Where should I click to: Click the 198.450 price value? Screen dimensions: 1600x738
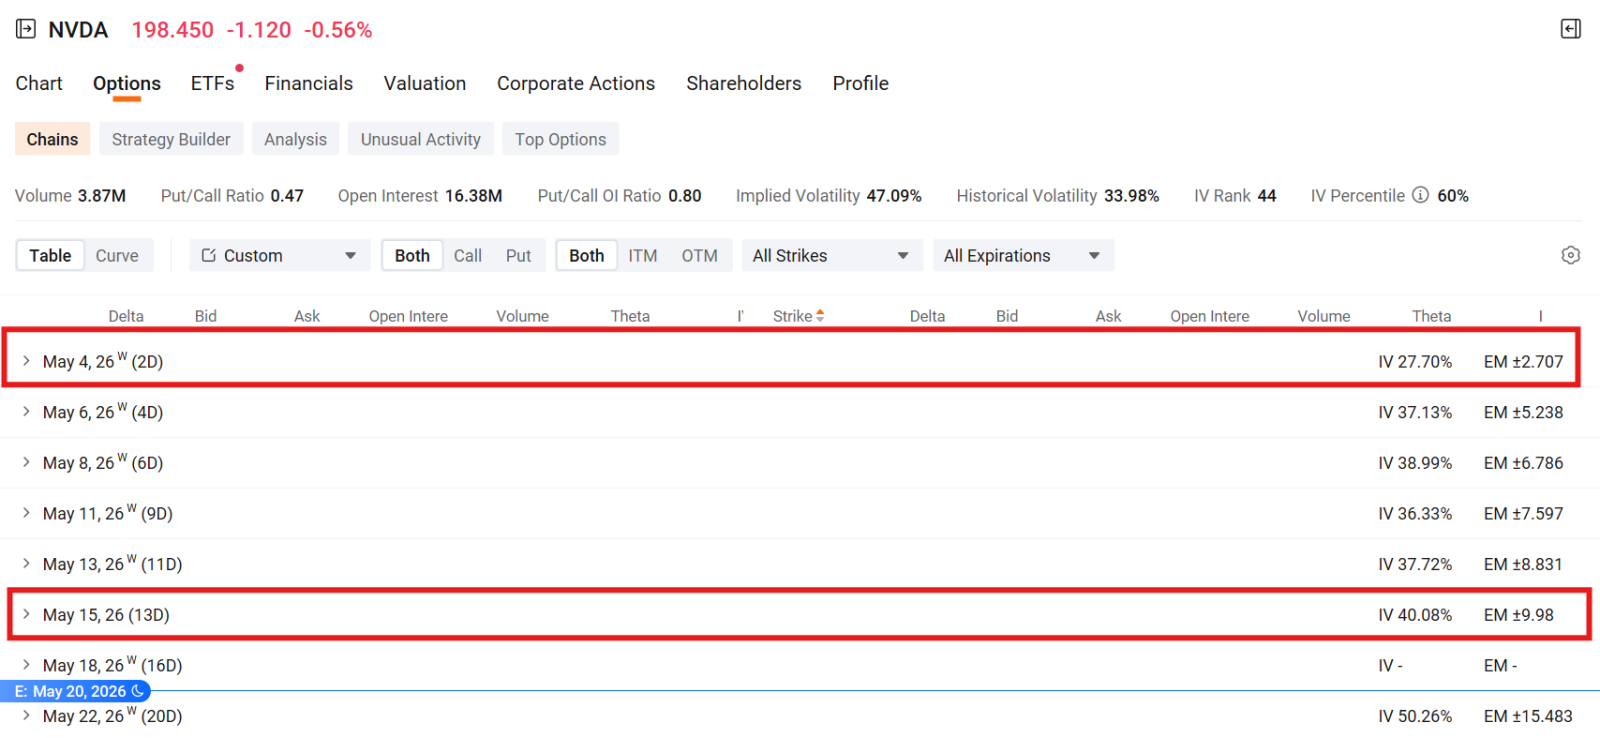coord(173,30)
